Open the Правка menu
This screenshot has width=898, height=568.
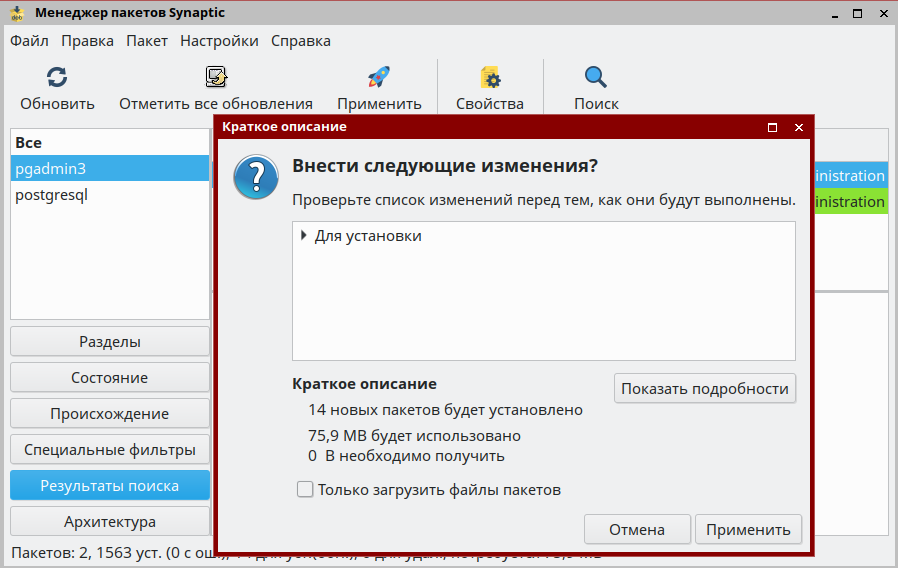[x=87, y=41]
